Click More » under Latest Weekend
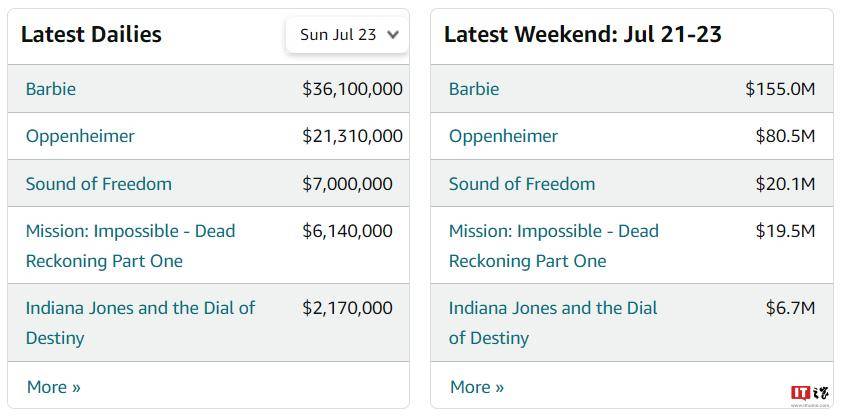 pos(477,387)
